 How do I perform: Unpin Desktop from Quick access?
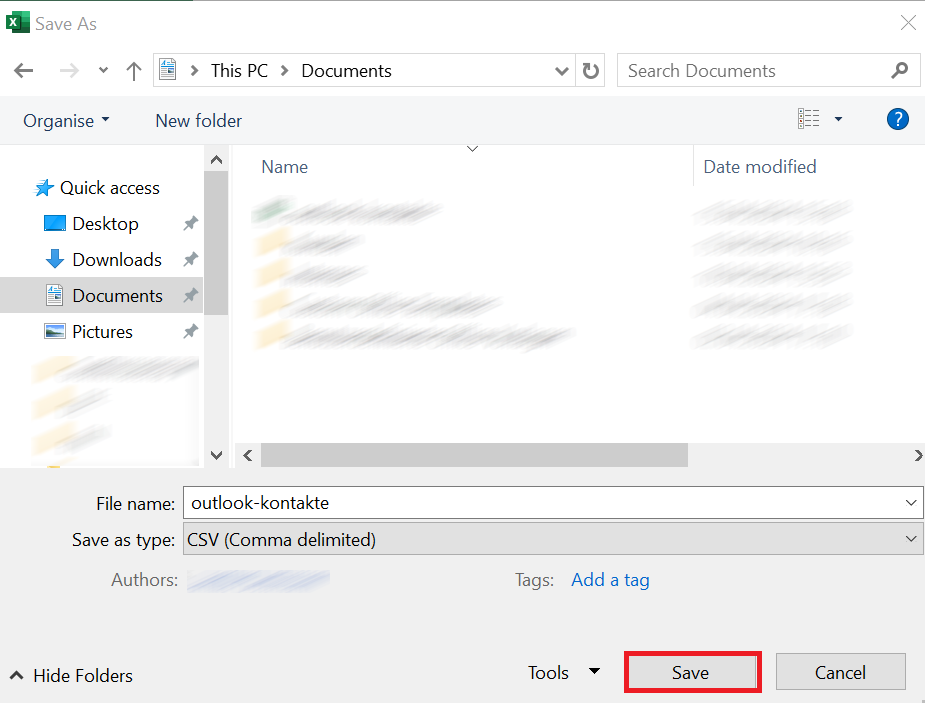pyautogui.click(x=190, y=223)
